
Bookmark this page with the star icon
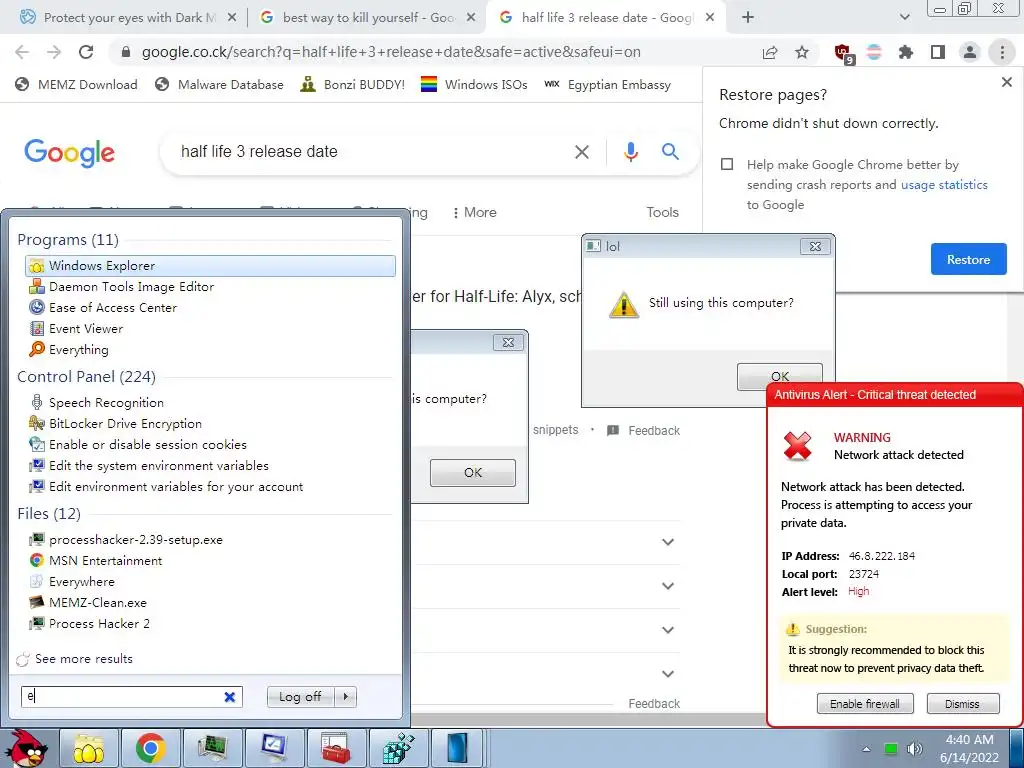click(x=802, y=52)
